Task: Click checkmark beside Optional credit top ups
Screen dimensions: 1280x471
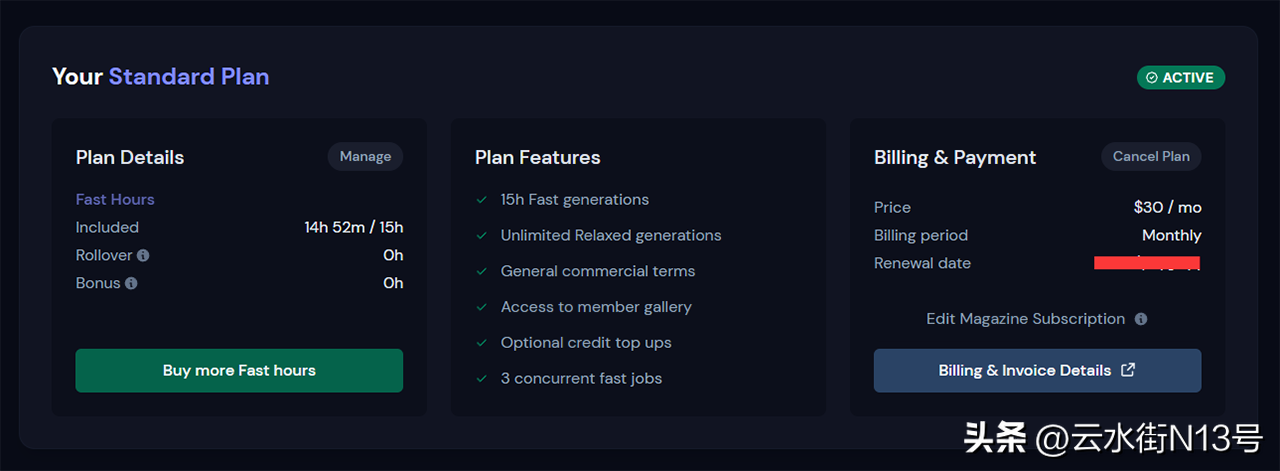Action: pyautogui.click(x=482, y=343)
